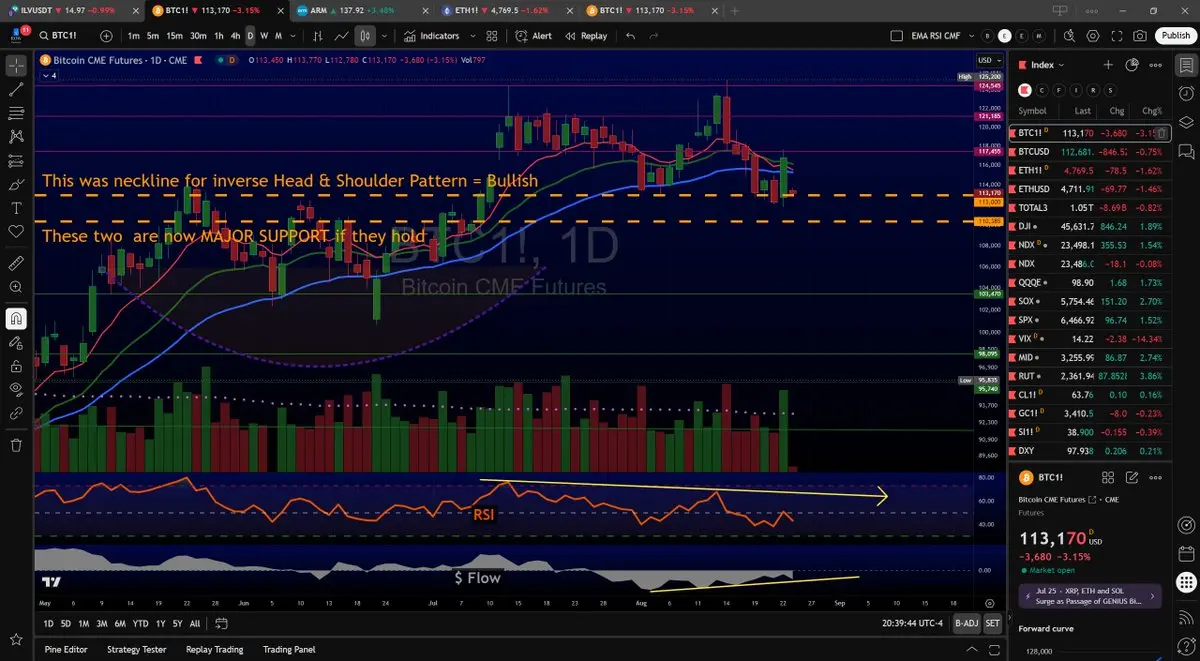Open the advanced view pie icon in watchlist
The image size is (1200, 661).
pyautogui.click(x=1132, y=65)
